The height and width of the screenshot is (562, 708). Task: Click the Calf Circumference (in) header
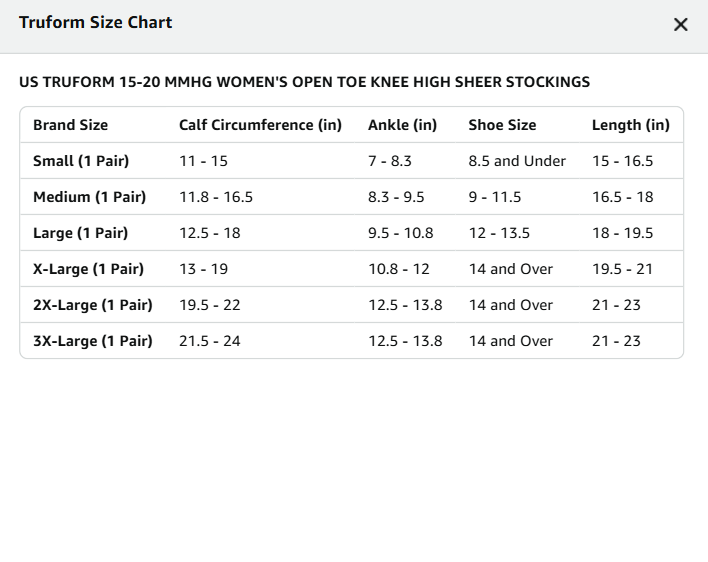(x=260, y=125)
